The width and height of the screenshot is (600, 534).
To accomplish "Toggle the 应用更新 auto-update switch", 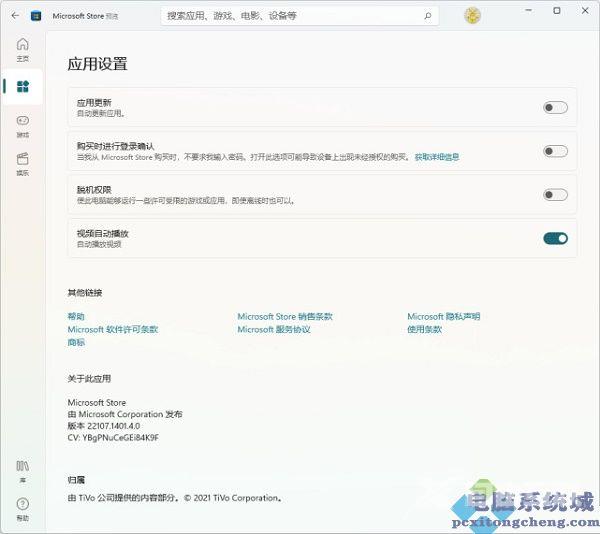I will coord(555,107).
